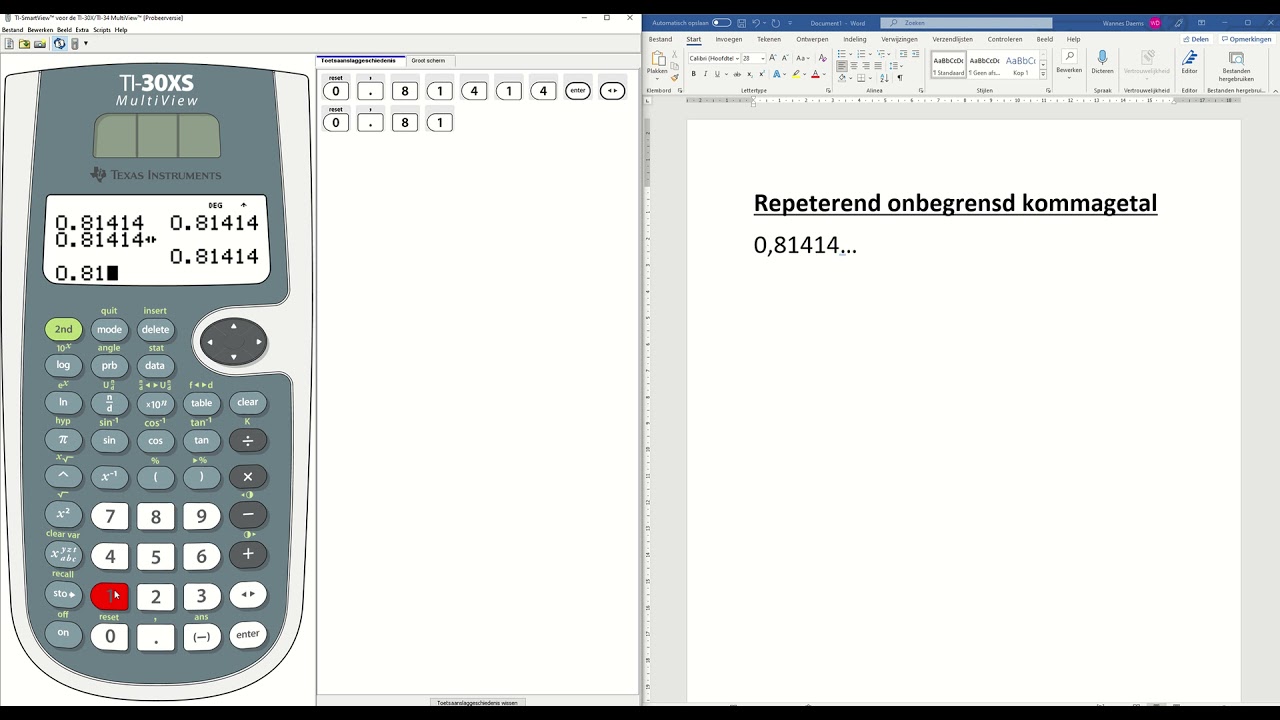
Task: Toggle Bold formatting in Word
Action: (x=693, y=74)
